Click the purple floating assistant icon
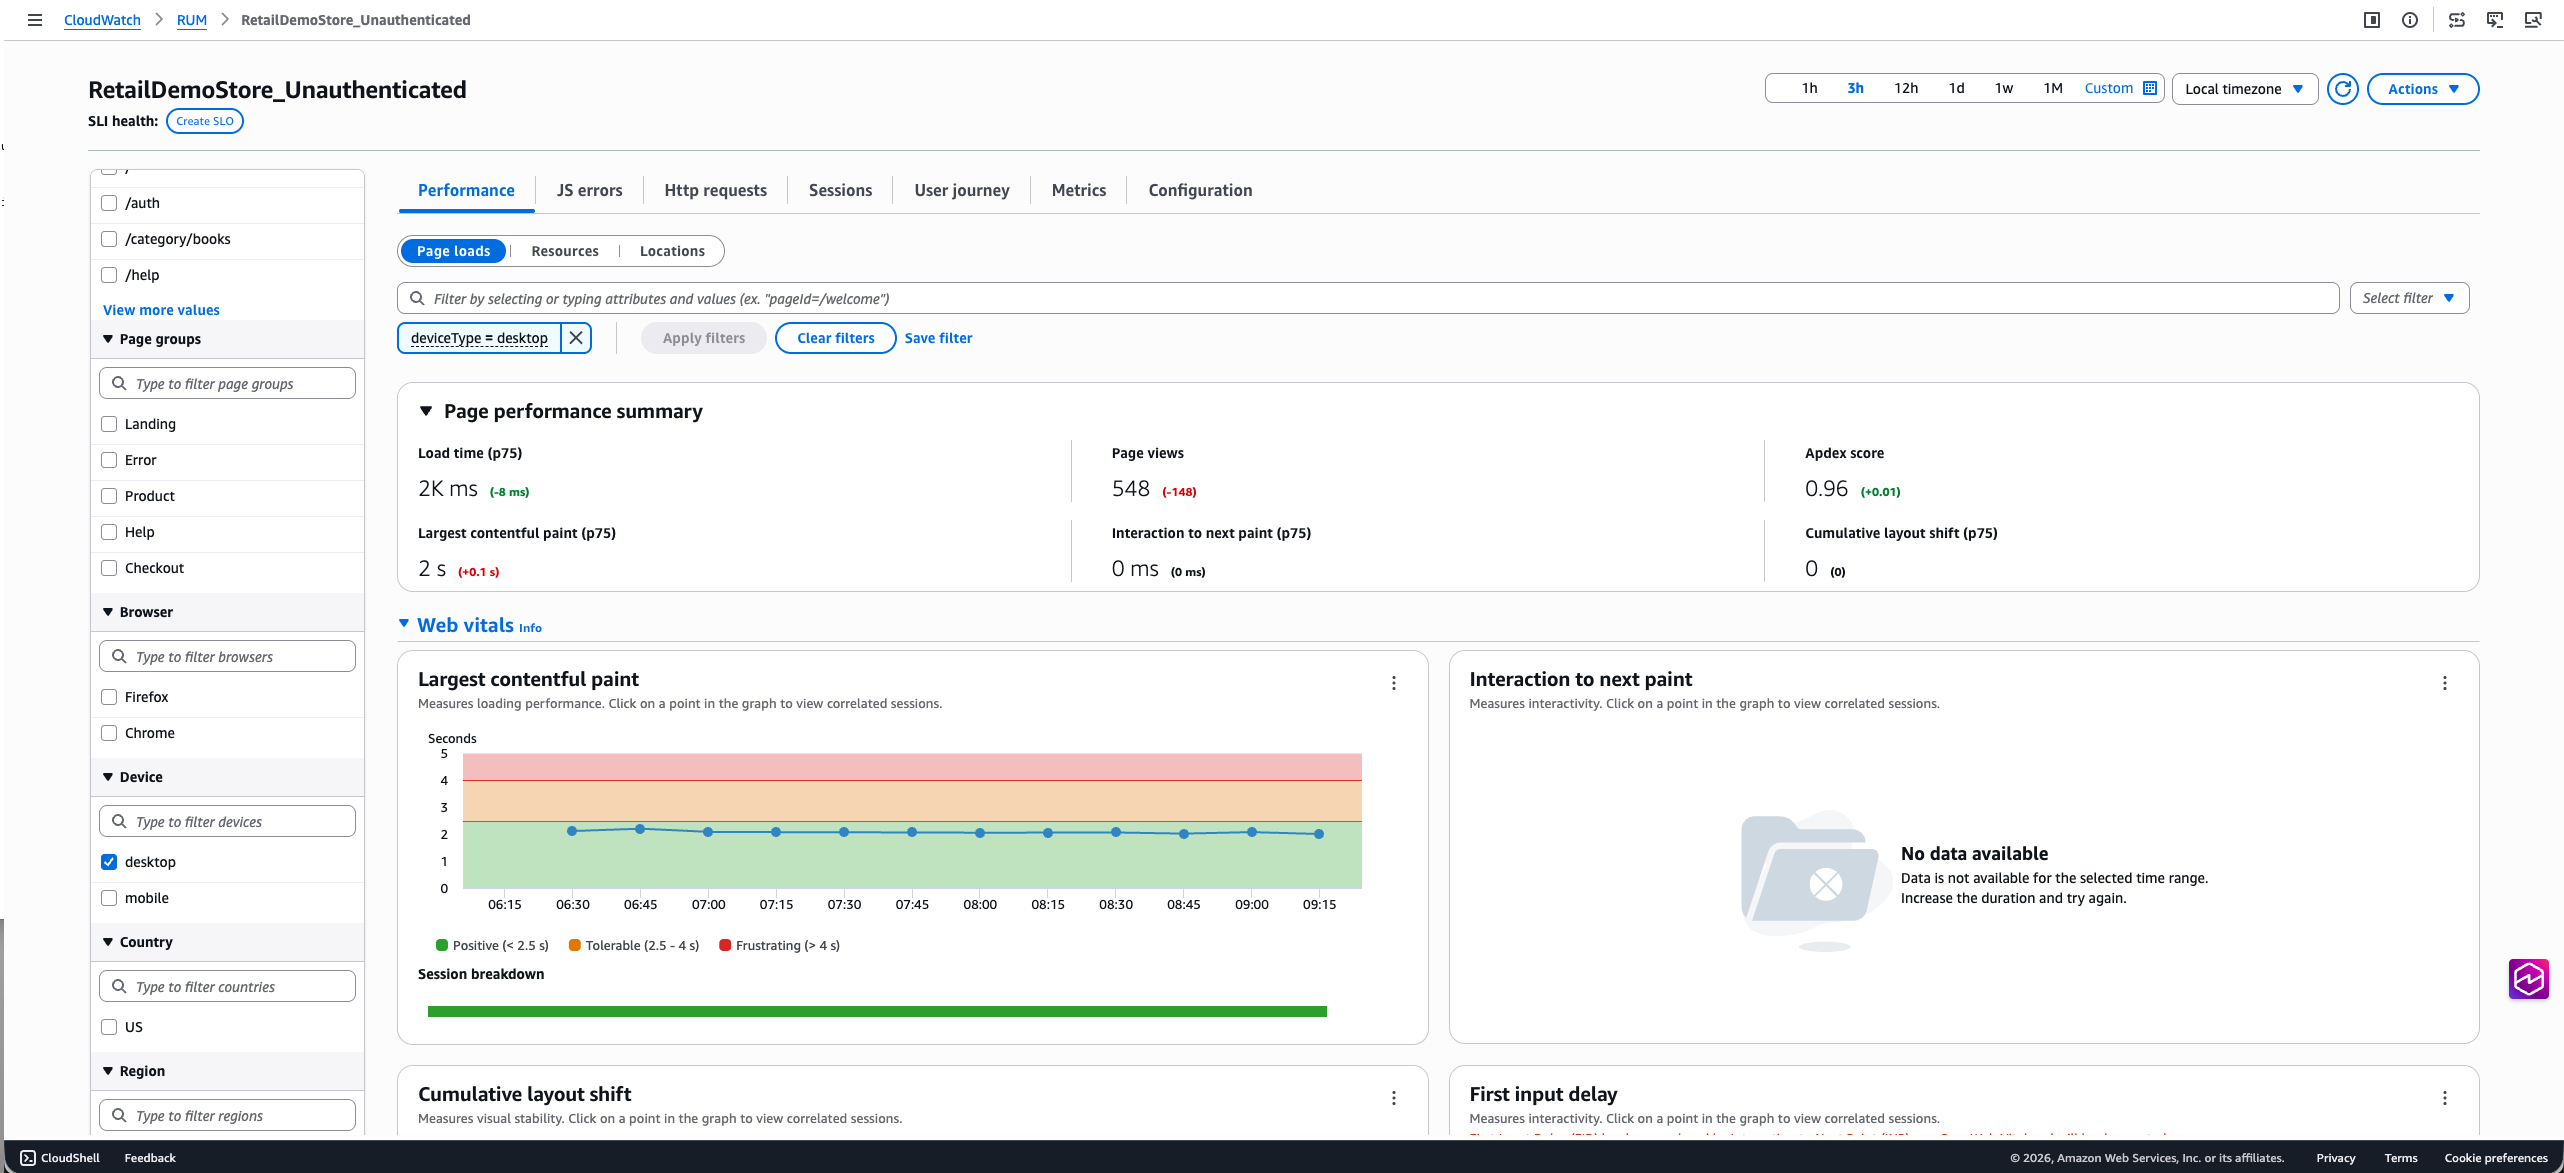 [x=2528, y=979]
